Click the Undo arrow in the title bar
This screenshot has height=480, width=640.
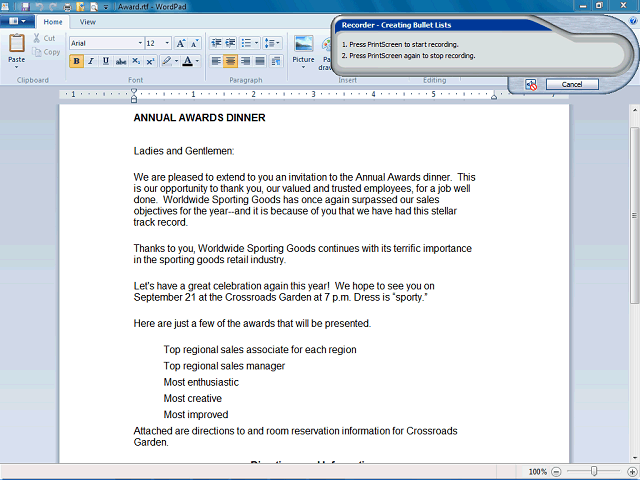coord(39,7)
